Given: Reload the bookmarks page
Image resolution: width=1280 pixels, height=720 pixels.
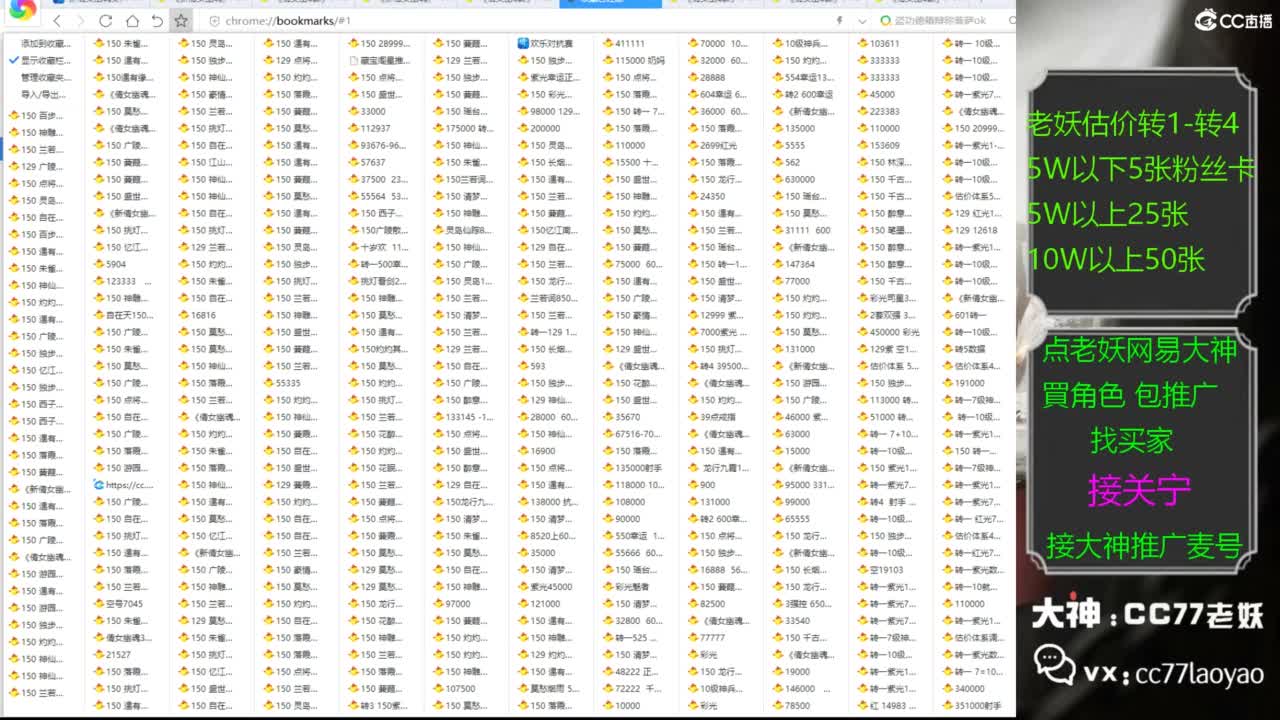Looking at the screenshot, I should coord(106,21).
